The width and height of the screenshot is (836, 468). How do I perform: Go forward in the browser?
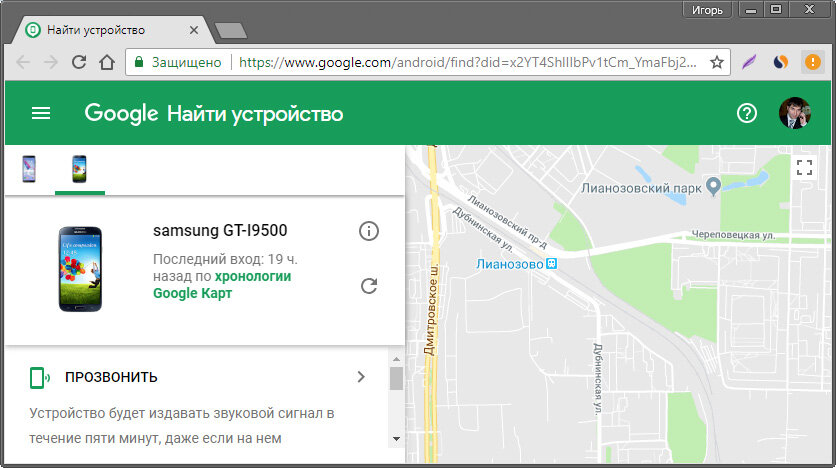51,62
